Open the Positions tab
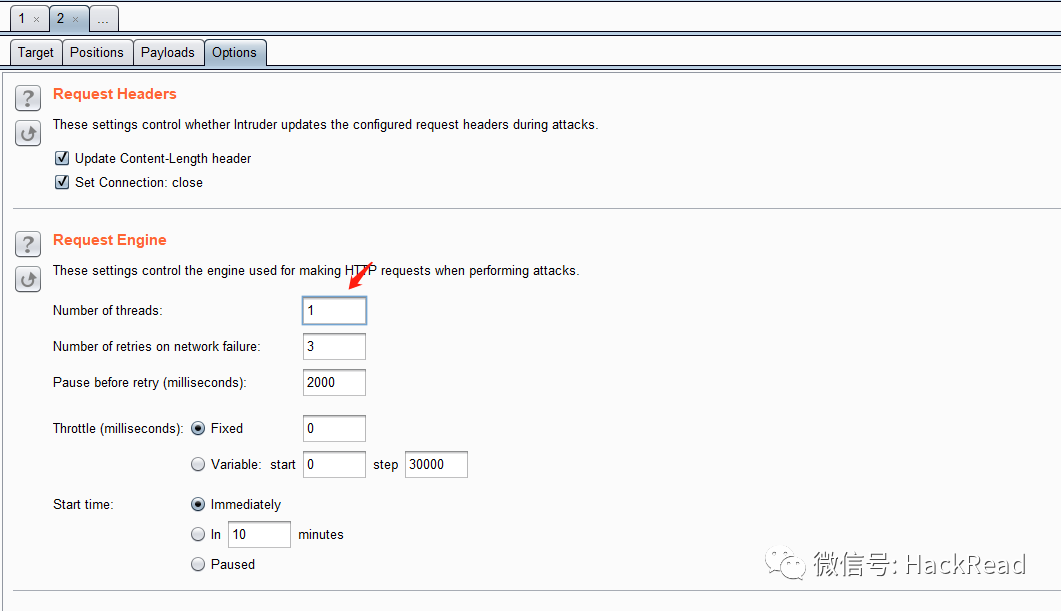1061x611 pixels. 97,53
